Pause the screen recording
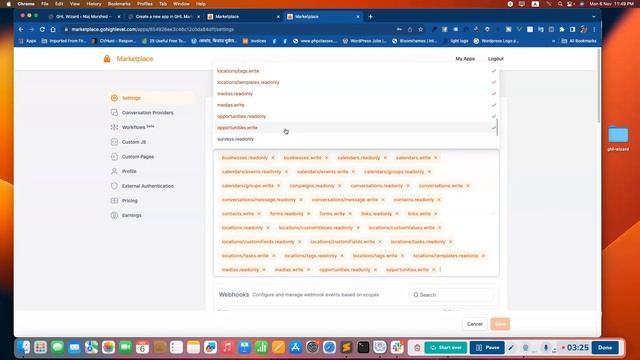 tap(487, 348)
